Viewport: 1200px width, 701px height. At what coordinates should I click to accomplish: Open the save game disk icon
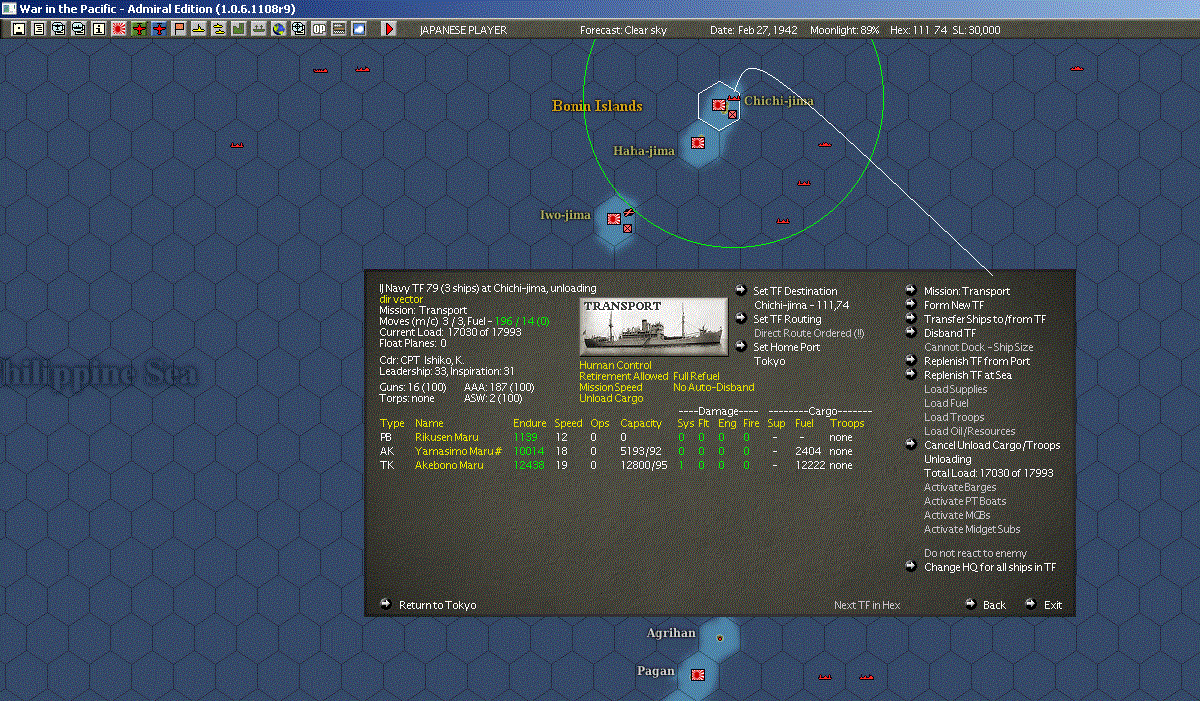[18, 30]
